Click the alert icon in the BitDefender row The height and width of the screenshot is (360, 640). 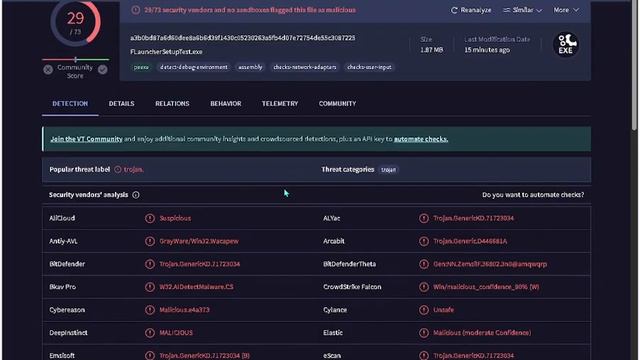point(150,264)
